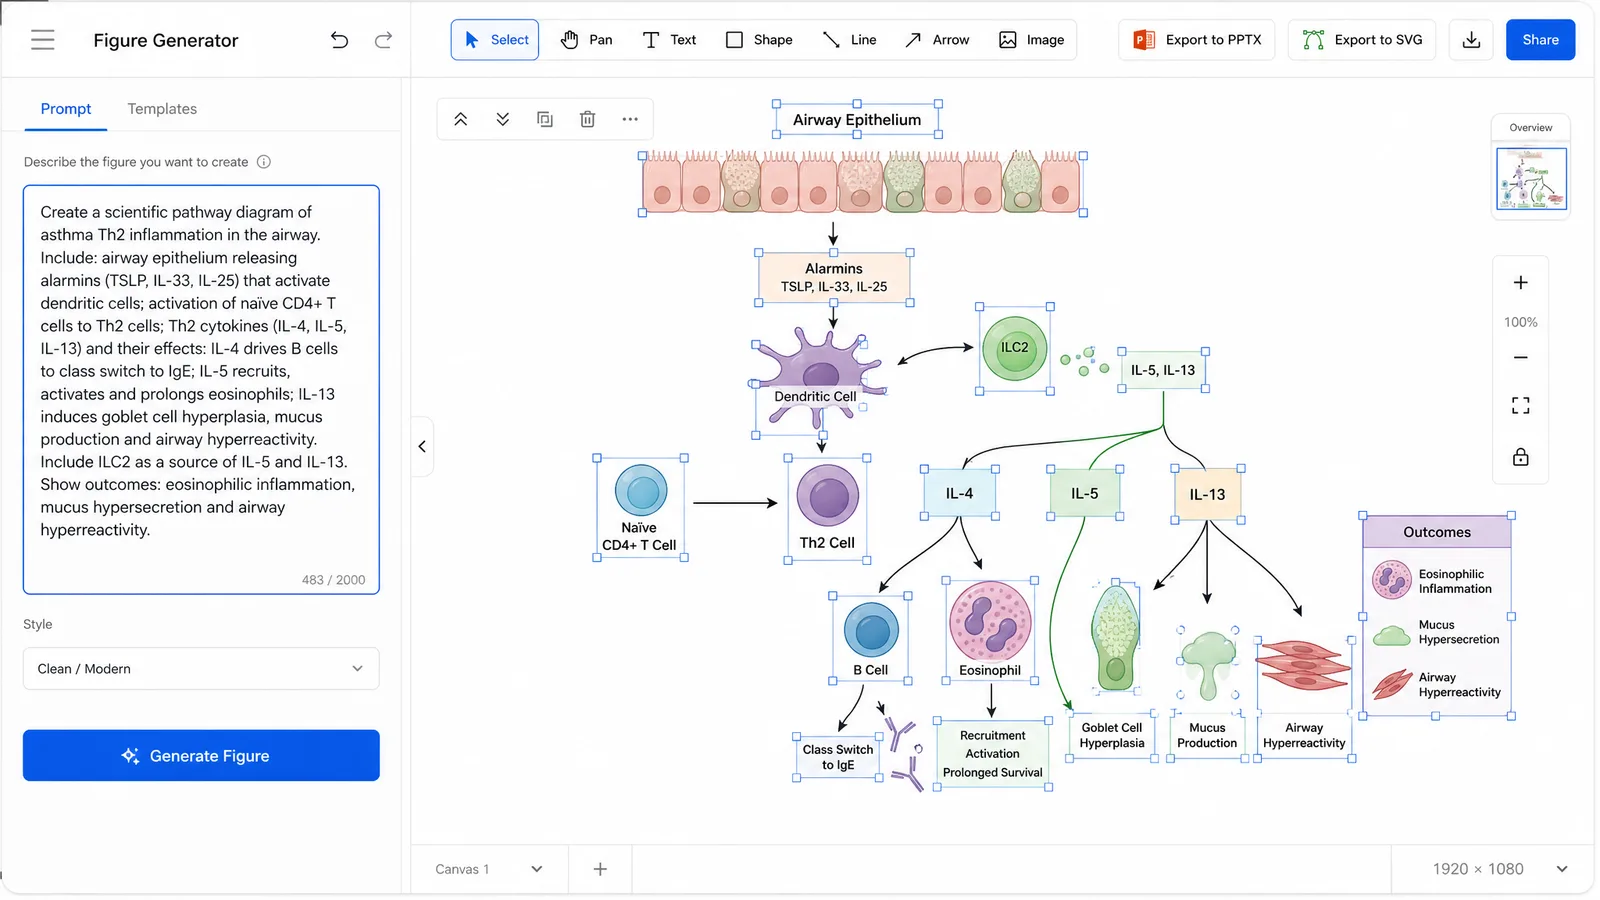This screenshot has height=900, width=1600.
Task: Open the Canvas 1 dropdown
Action: coord(488,869)
